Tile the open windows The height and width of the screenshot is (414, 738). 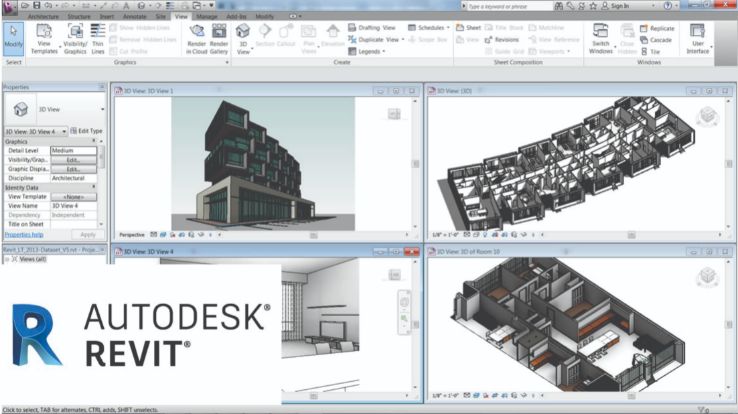650,51
